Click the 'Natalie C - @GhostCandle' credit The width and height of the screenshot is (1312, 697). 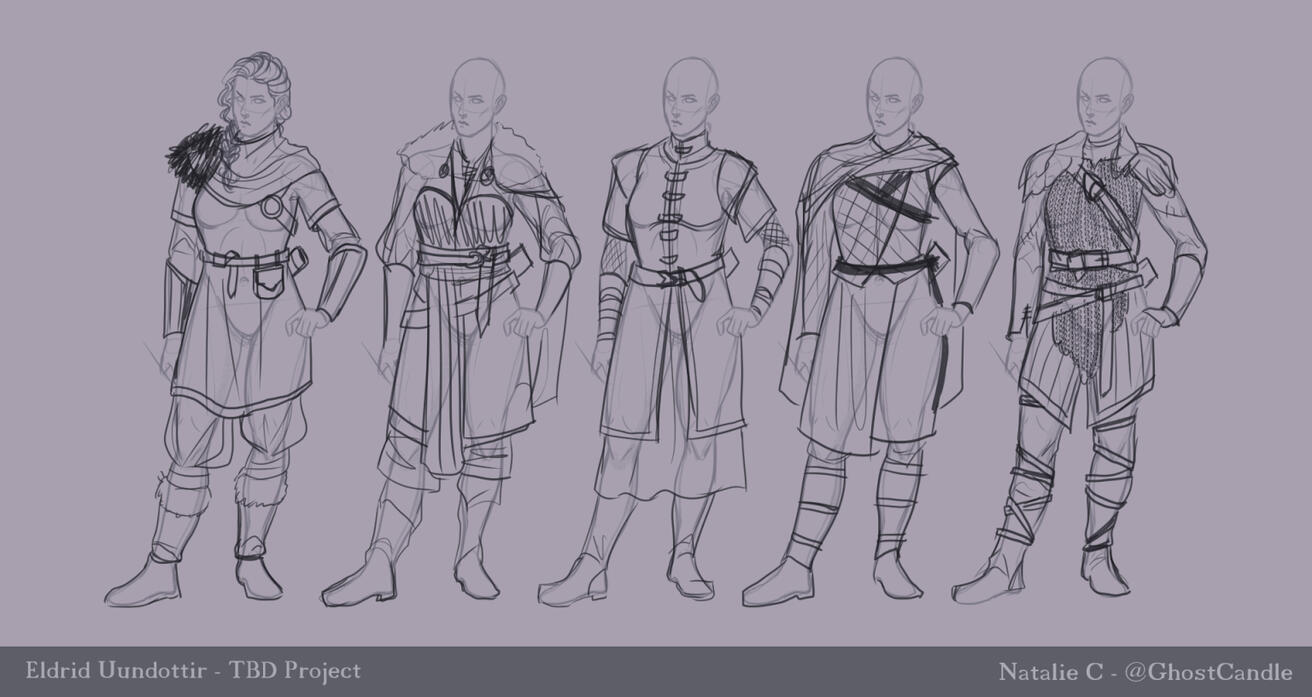coord(1145,671)
